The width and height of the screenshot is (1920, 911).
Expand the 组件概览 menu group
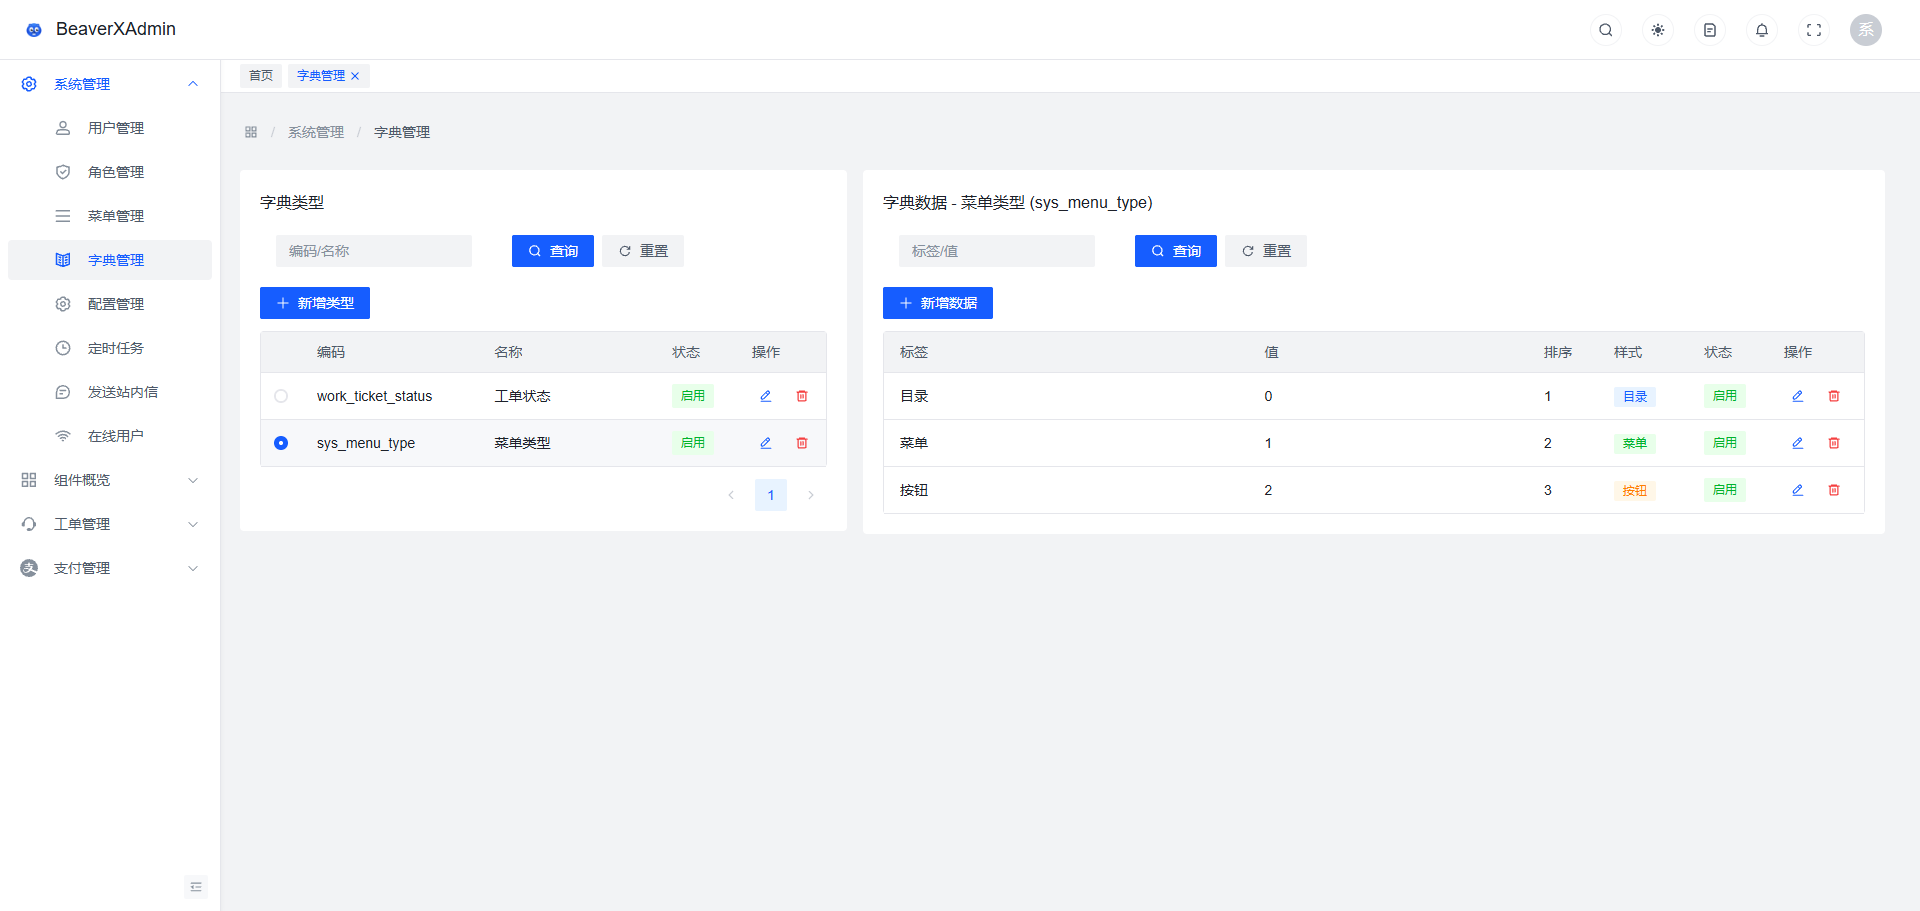tap(110, 480)
